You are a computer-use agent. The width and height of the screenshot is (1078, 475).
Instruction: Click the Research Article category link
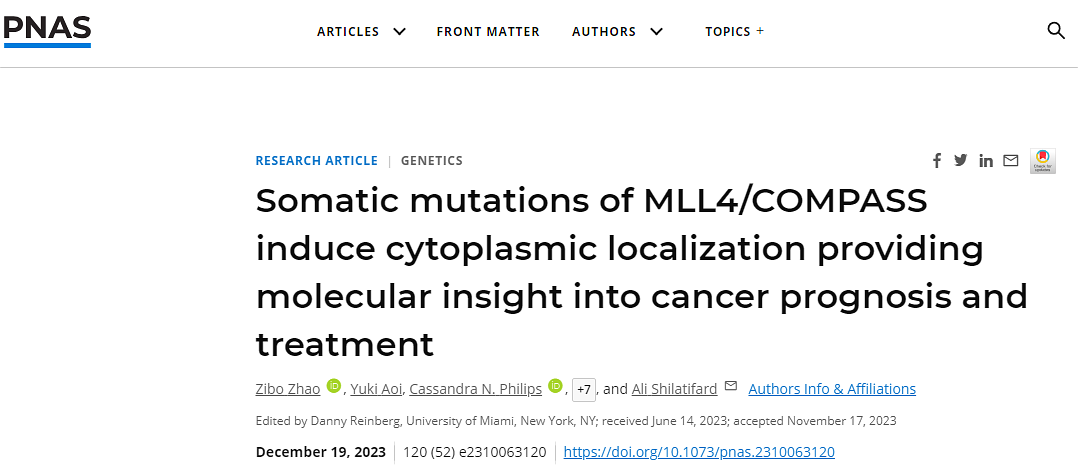pyautogui.click(x=316, y=161)
